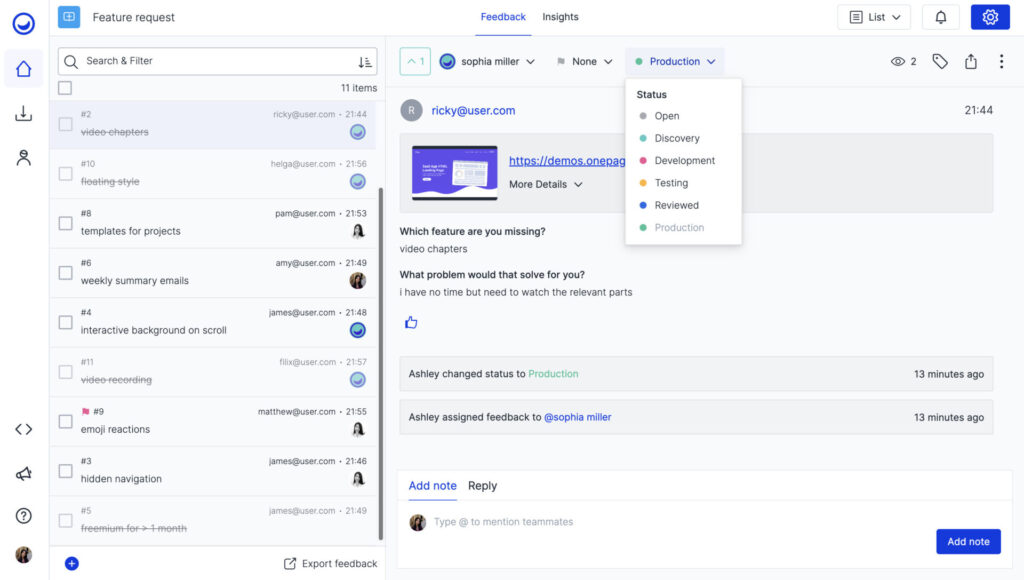Check the checkbox for 'templates for projects'

[x=65, y=221]
